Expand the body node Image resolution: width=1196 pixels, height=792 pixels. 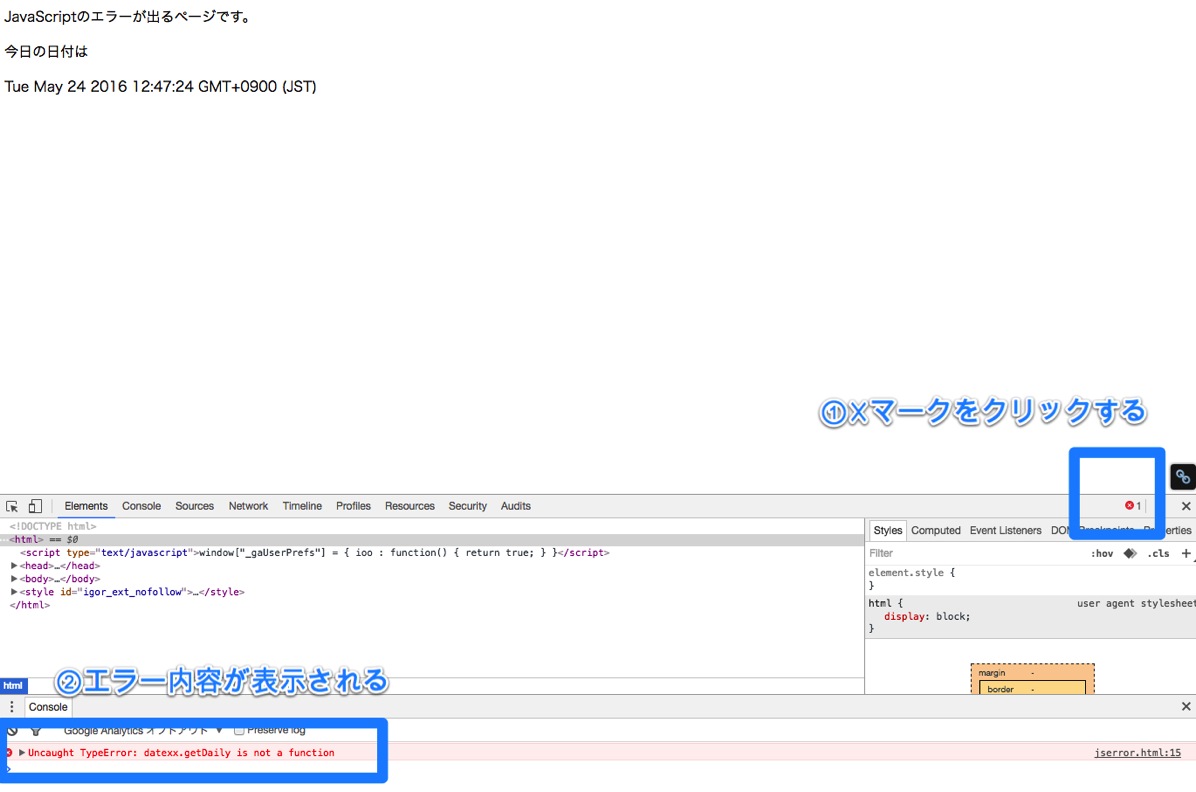(x=14, y=579)
